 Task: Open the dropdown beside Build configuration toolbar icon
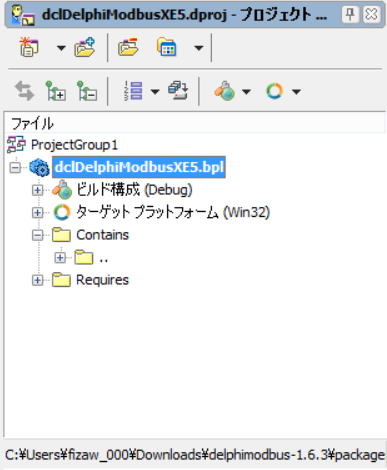point(246,91)
